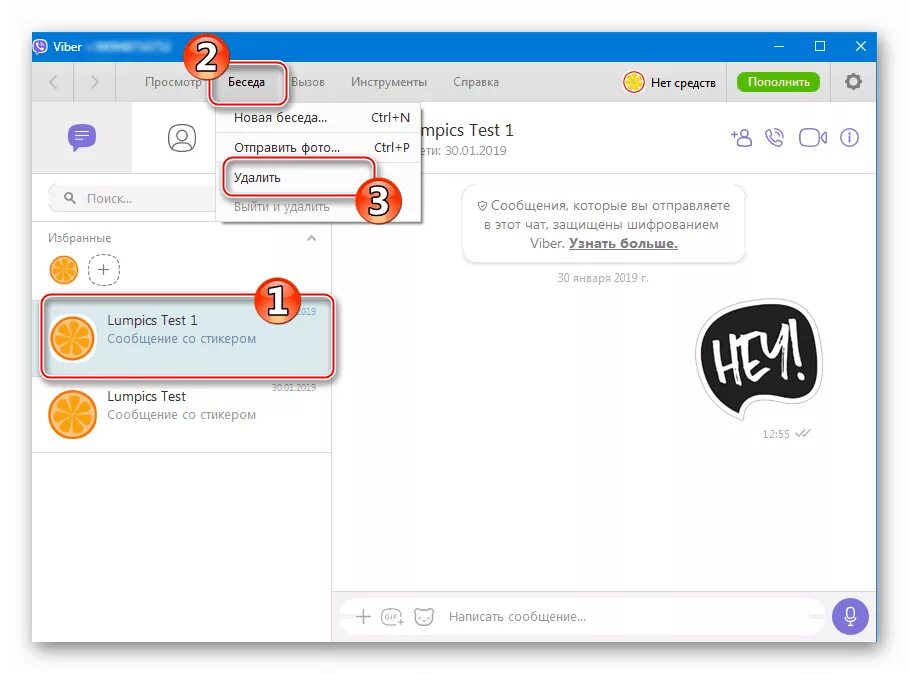This screenshot has height=674, width=909.
Task: Click the Viber Out orange balance icon
Action: 634,82
